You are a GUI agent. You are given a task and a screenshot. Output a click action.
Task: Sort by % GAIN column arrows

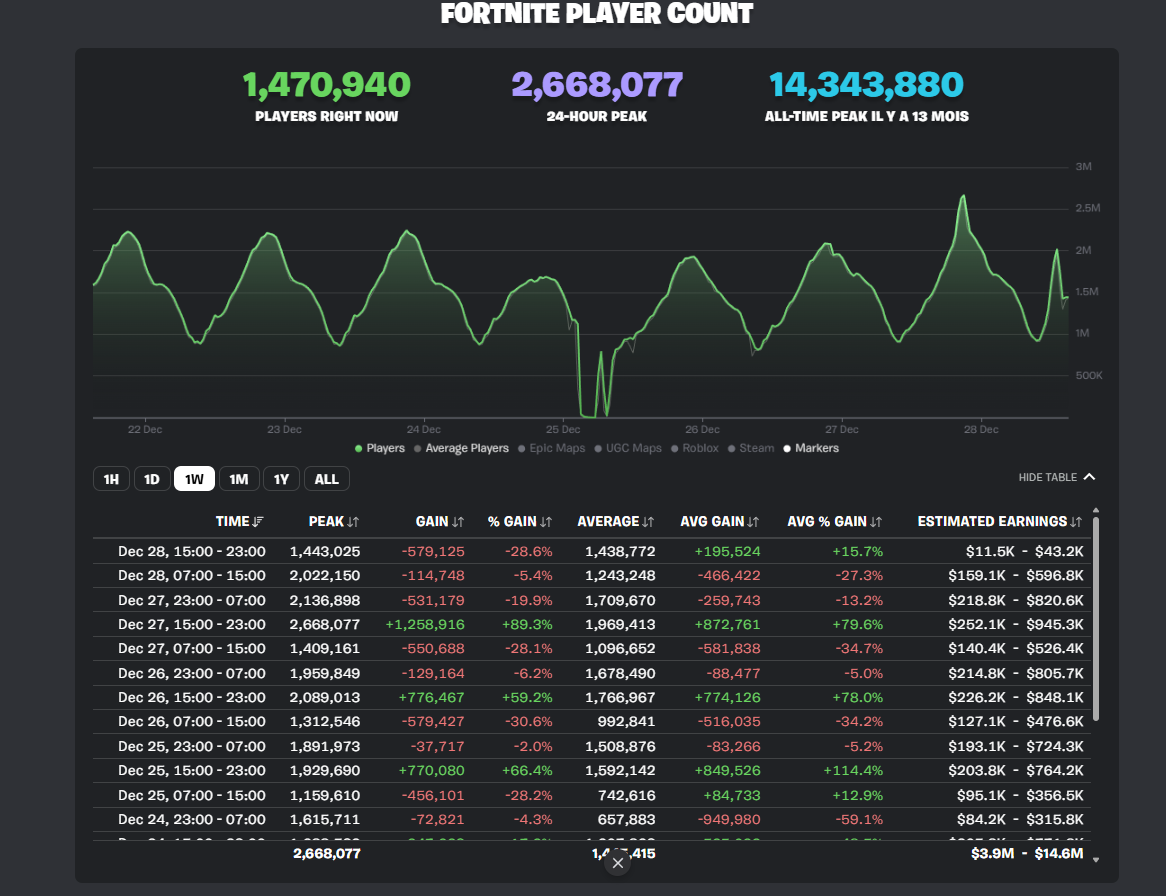tap(546, 522)
